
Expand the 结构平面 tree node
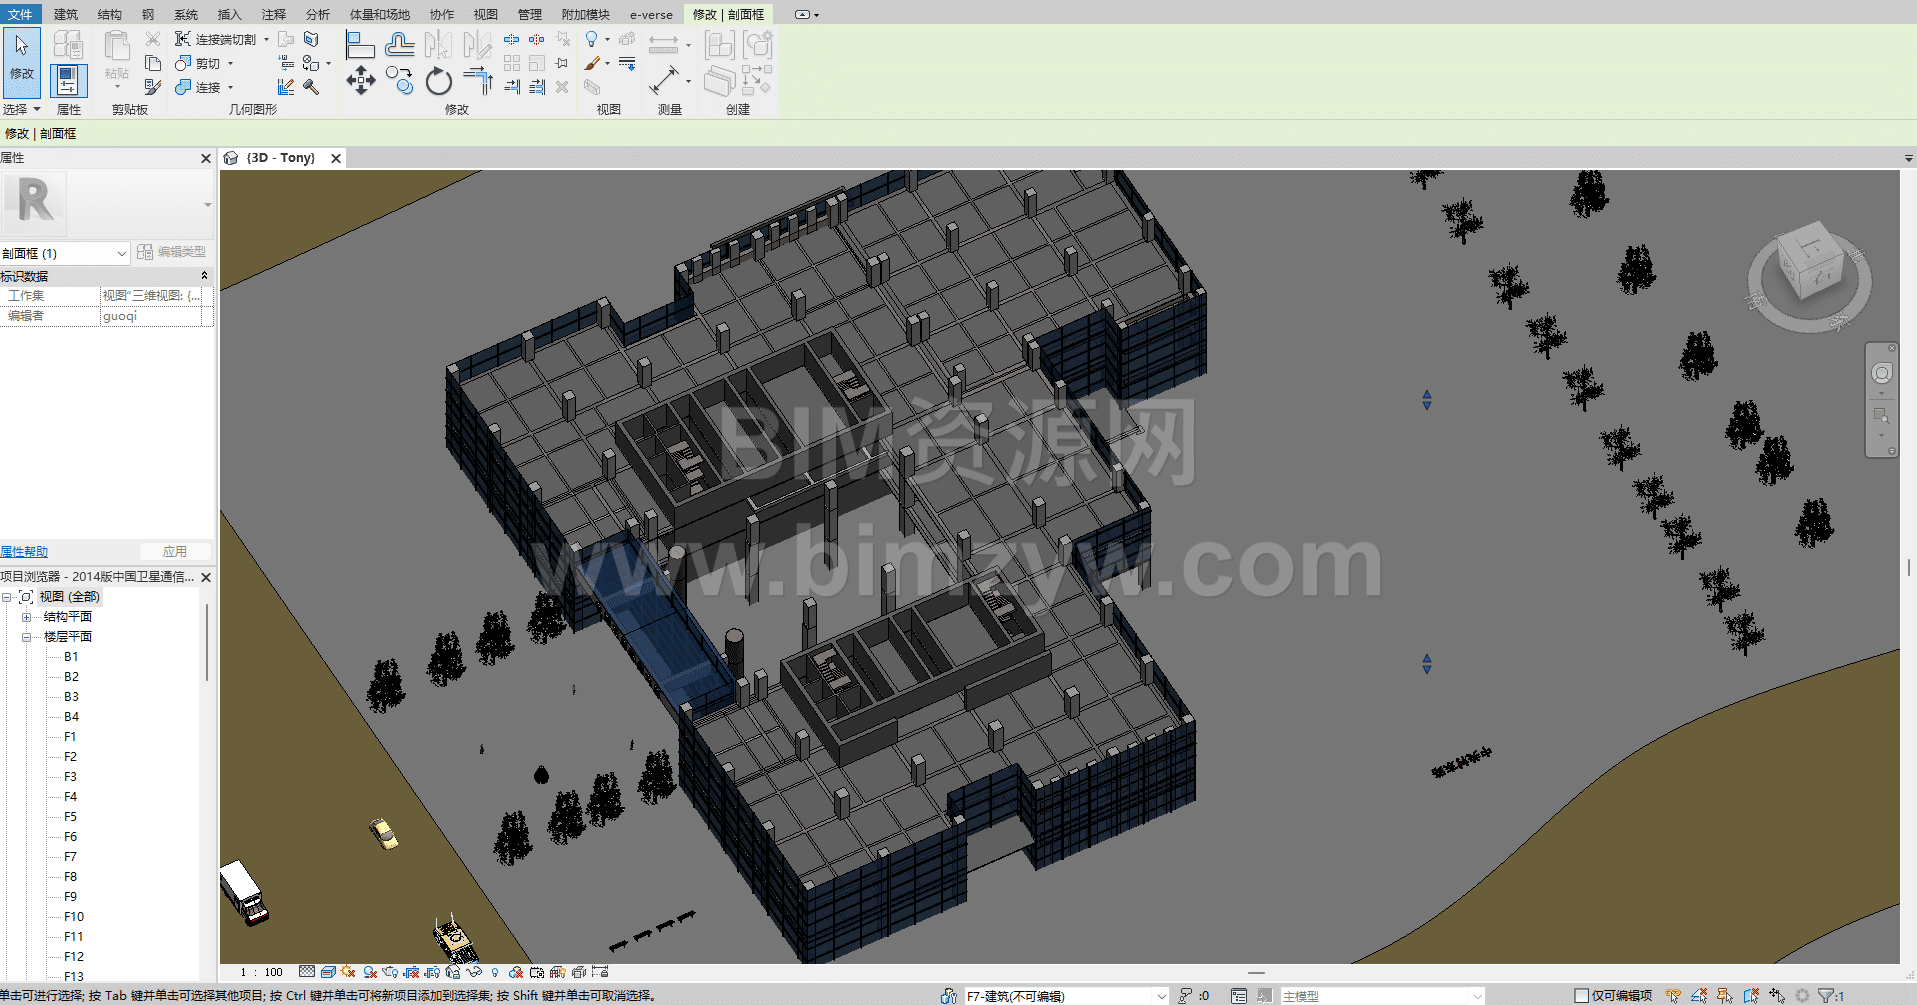pyautogui.click(x=27, y=617)
